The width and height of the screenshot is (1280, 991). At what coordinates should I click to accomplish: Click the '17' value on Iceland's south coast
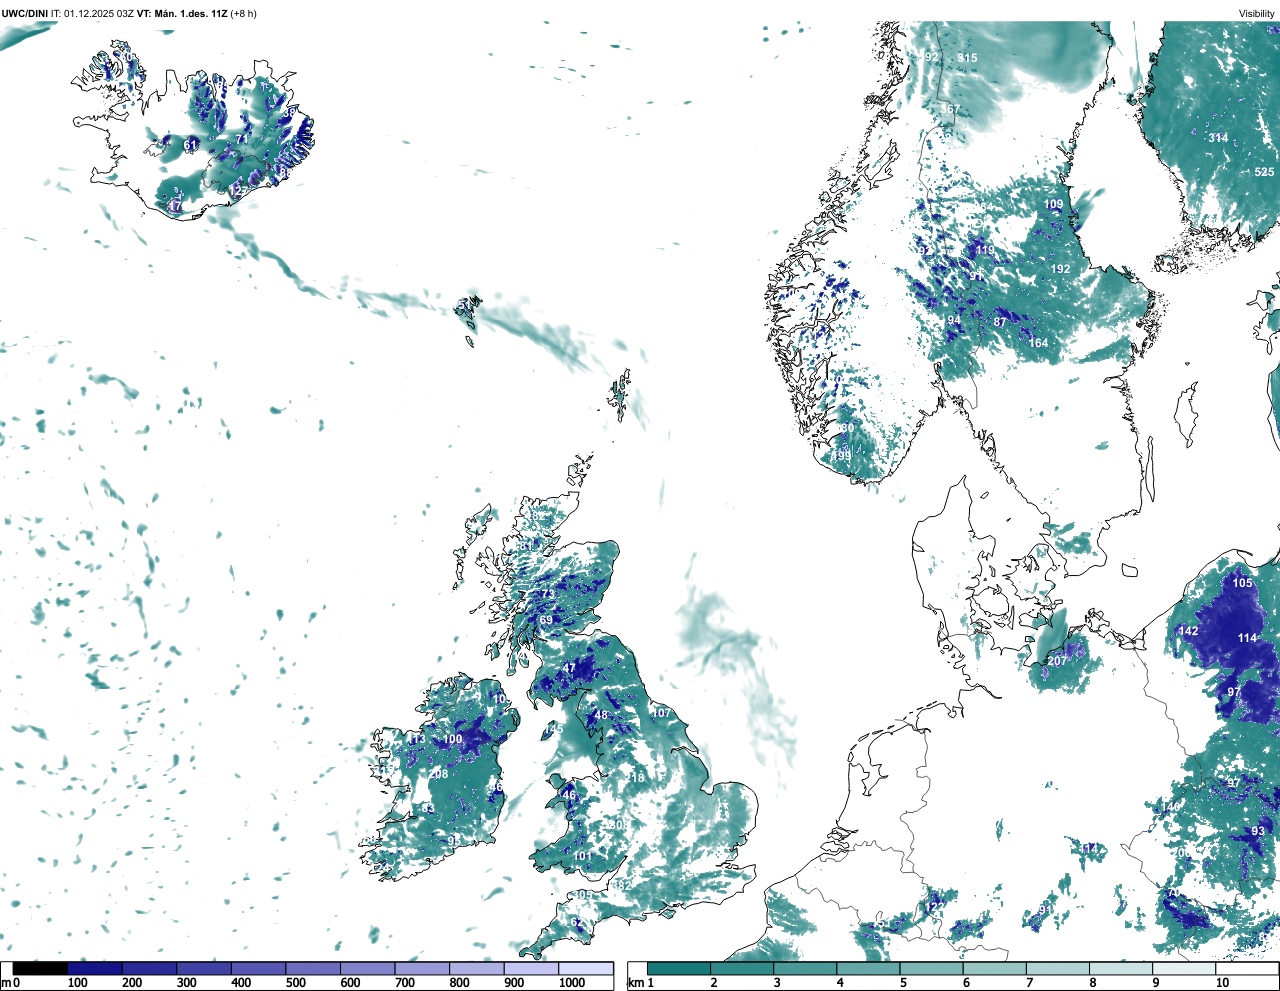(175, 206)
